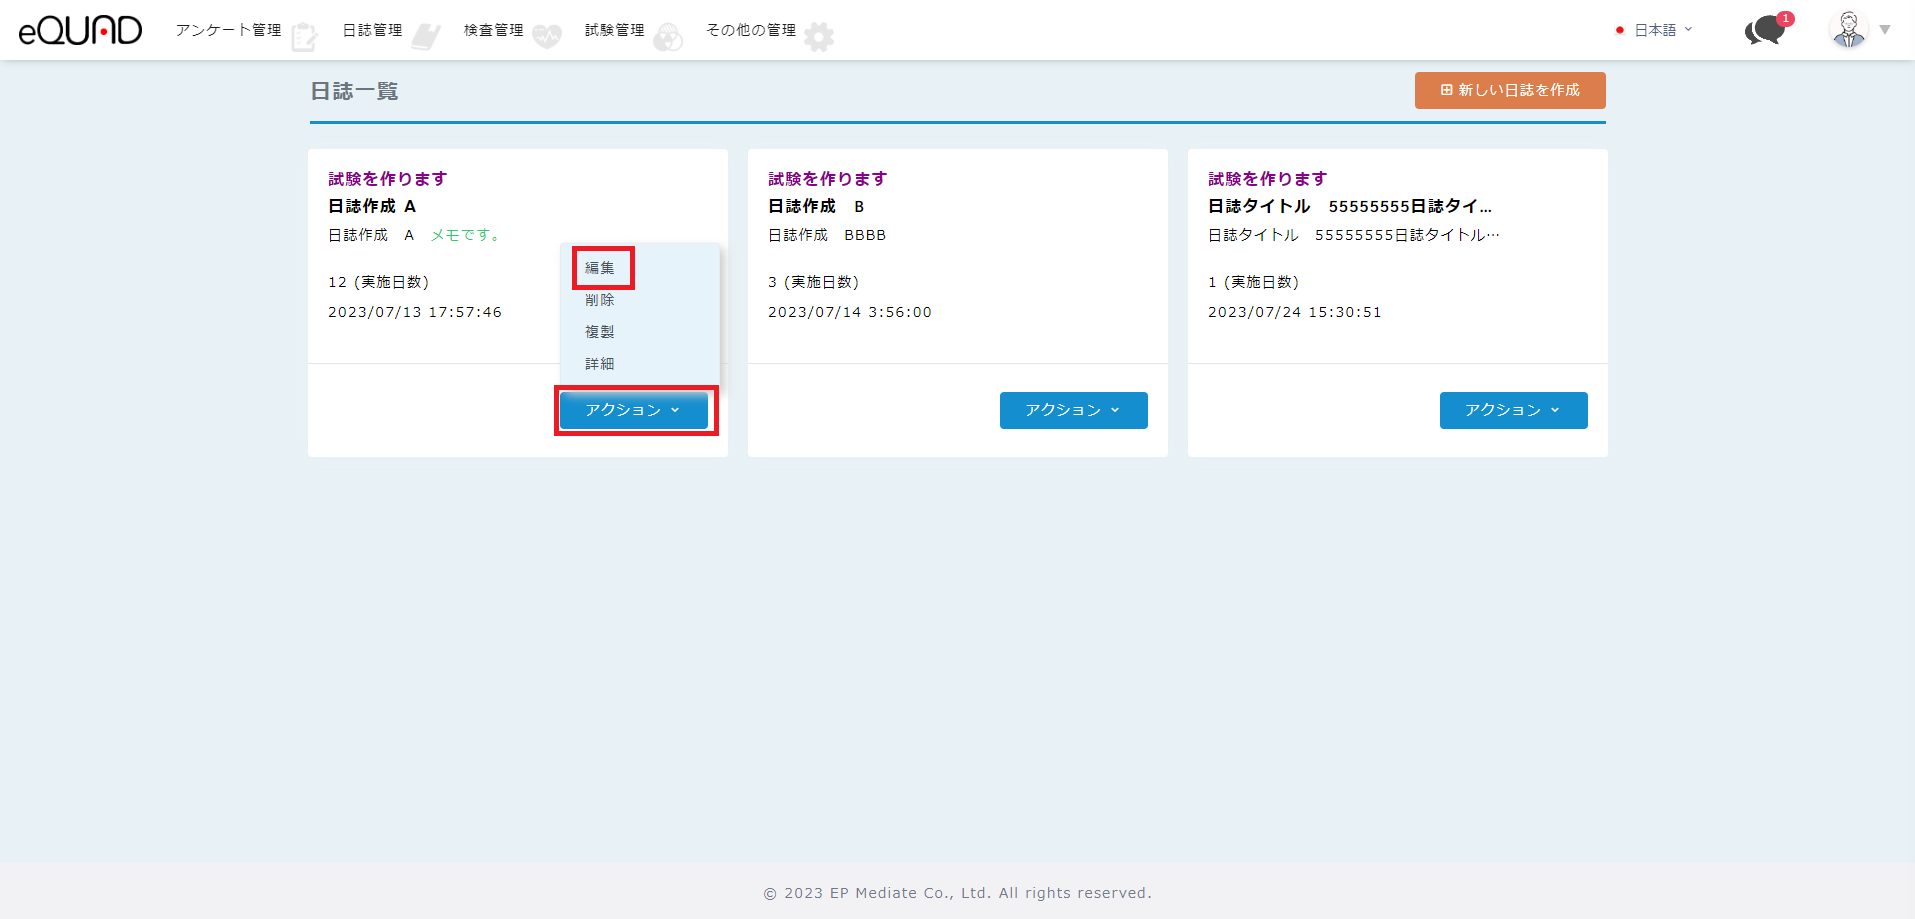1915x919 pixels.
Task: Click 試験を作ります link on third card
Action: (x=1267, y=179)
